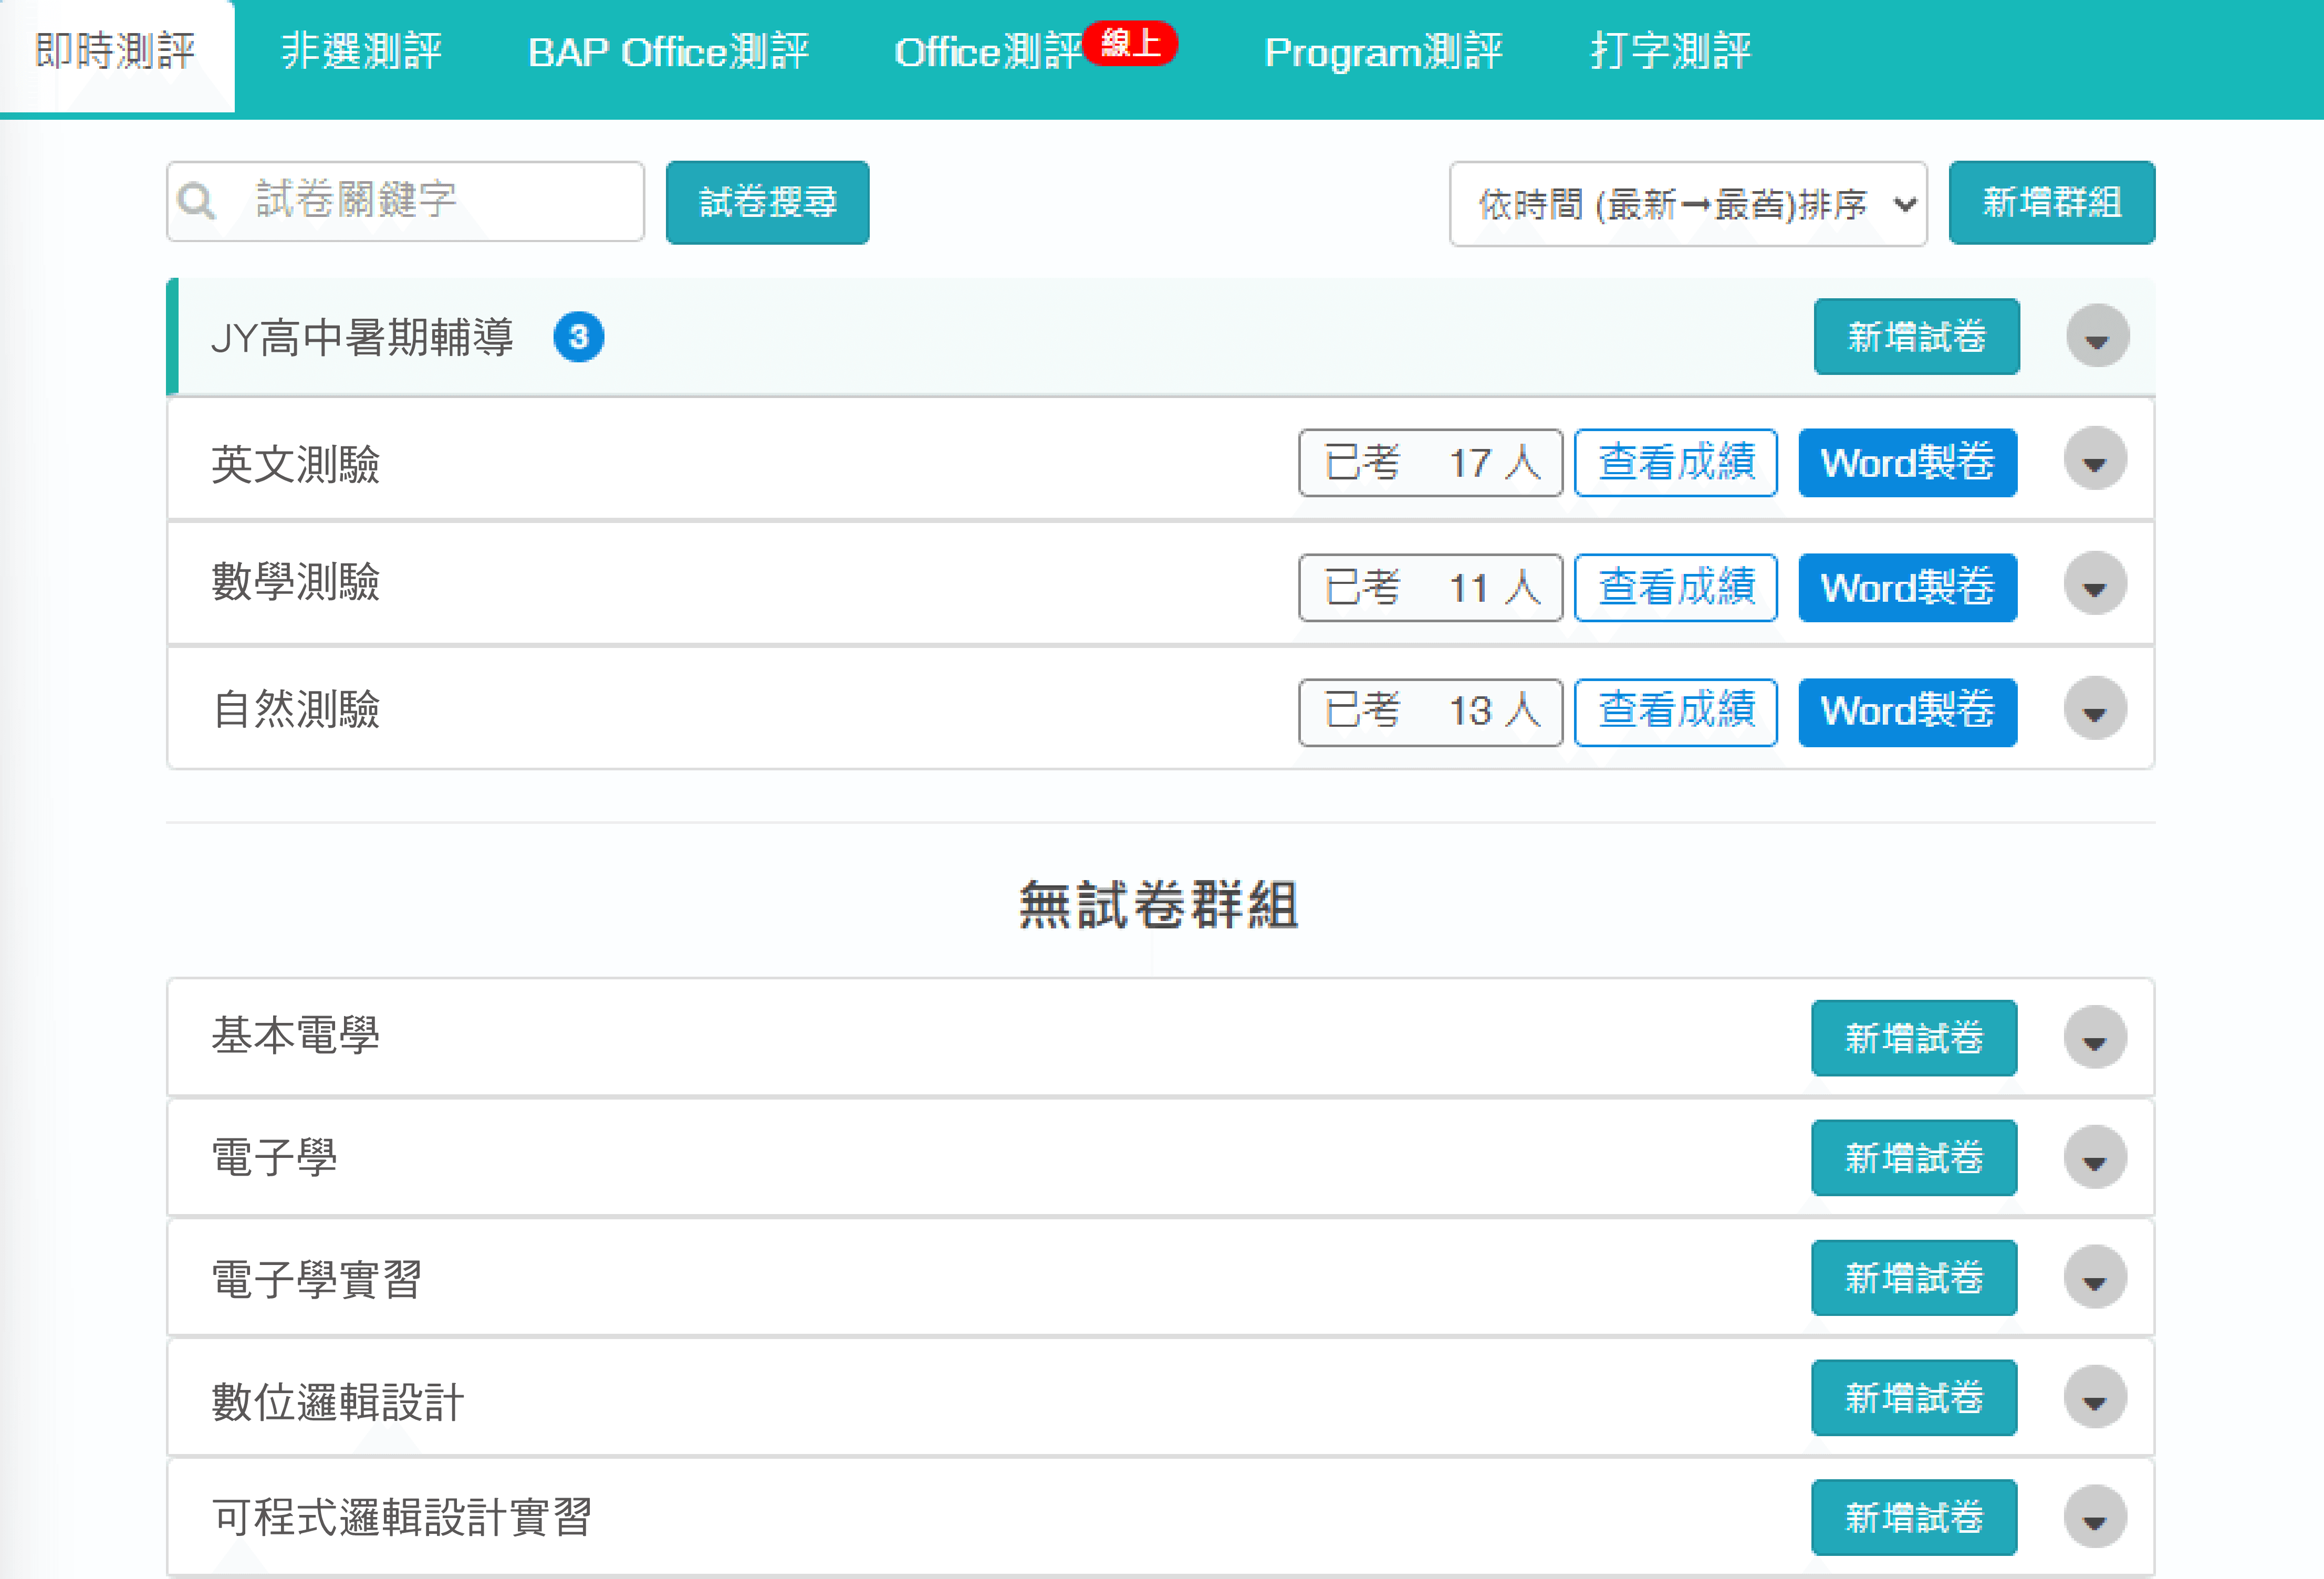The width and height of the screenshot is (2324, 1579).
Task: Expand the JY高中暑期輔導 group arrow
Action: [2096, 337]
